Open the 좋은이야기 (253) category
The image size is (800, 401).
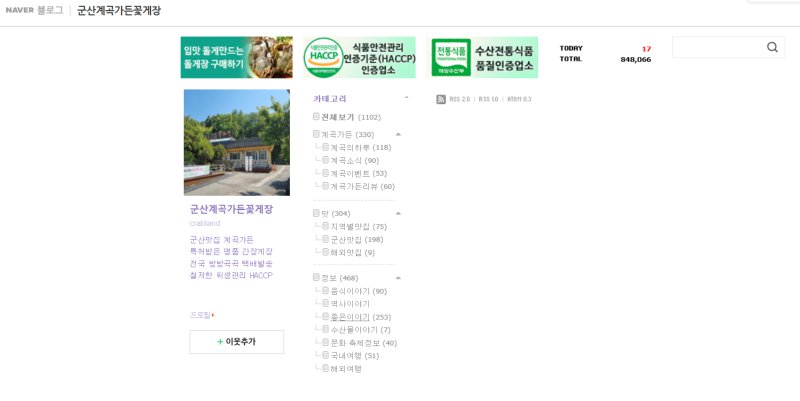coord(360,317)
